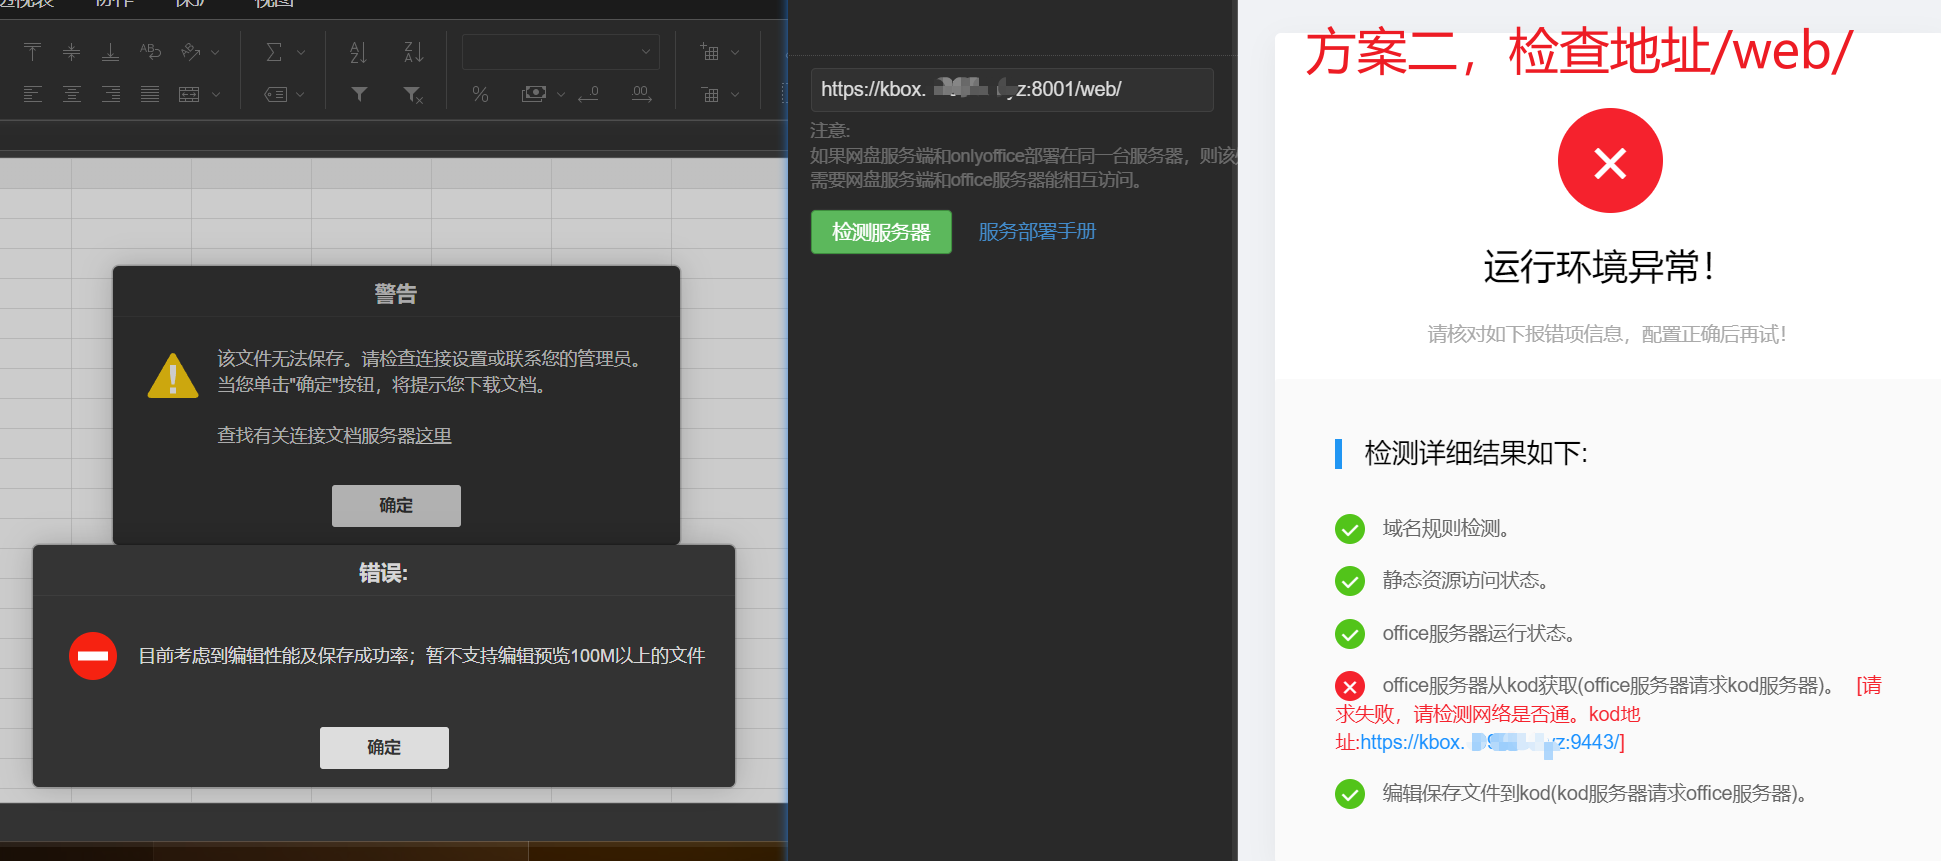Click the office服务器运行状态 result text
Viewport: 1941px width, 861px height.
[x=1479, y=633]
